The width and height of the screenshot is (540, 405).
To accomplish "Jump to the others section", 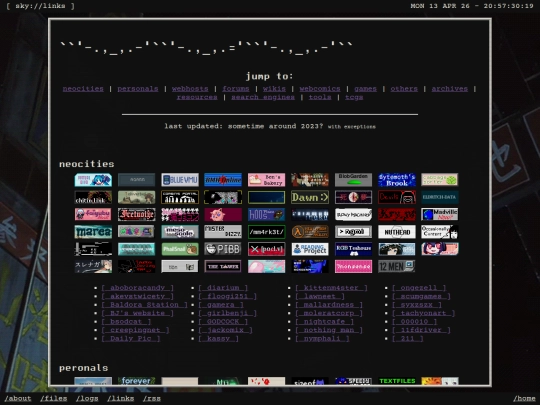I will pyautogui.click(x=404, y=89).
